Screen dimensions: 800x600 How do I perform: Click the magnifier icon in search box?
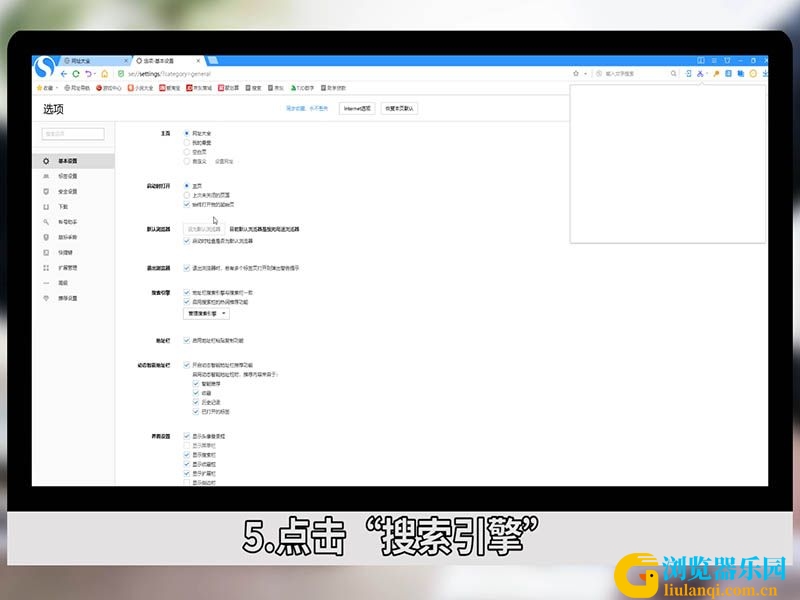[x=673, y=73]
